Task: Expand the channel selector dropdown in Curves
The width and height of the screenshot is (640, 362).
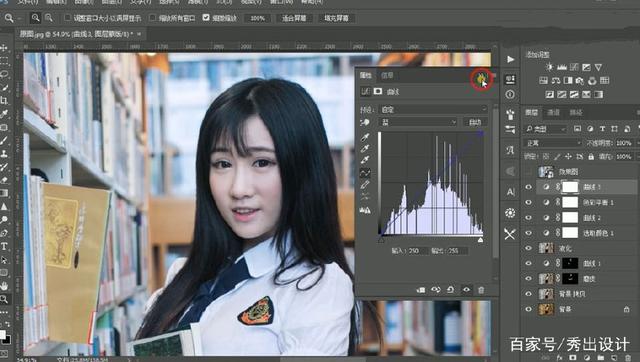Action: tap(418, 122)
